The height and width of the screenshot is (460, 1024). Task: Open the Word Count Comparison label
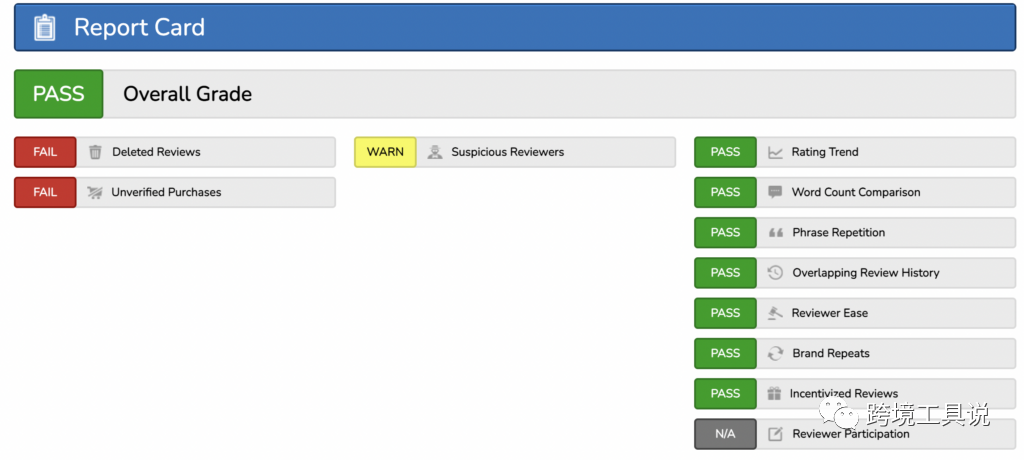tap(855, 192)
